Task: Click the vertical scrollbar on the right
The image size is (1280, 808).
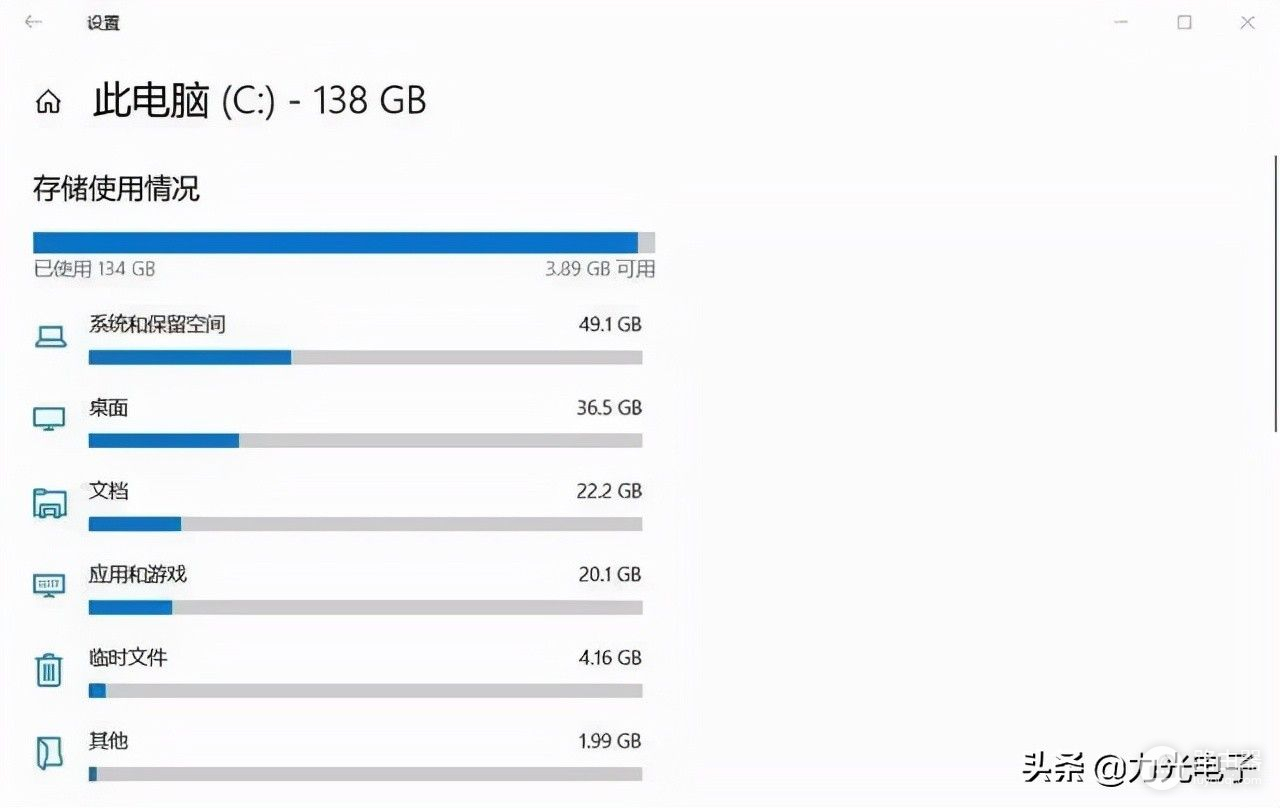Action: point(1275,292)
